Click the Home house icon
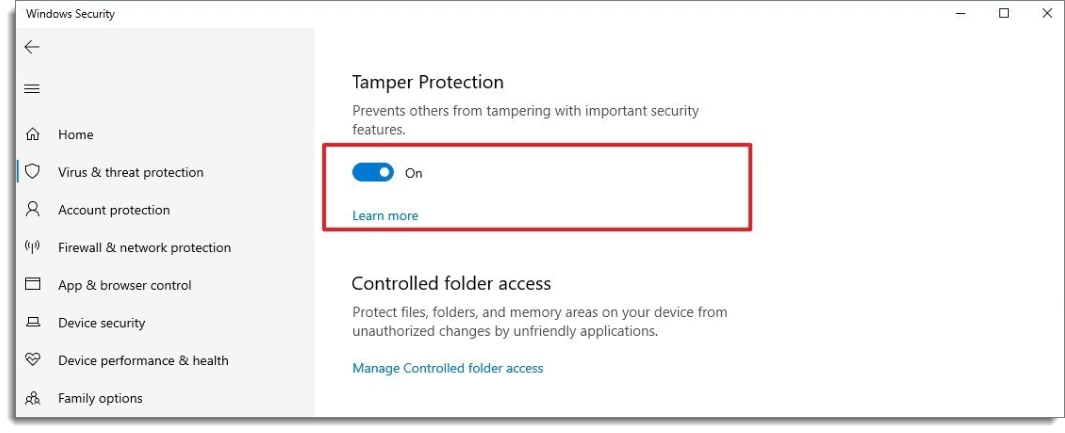 (33, 134)
